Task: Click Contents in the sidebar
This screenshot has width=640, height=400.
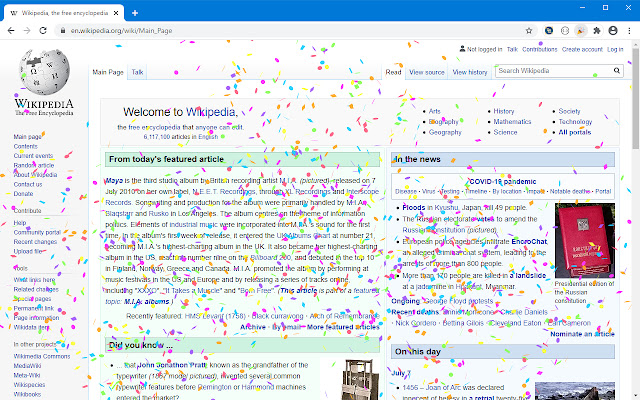Action: pos(25,146)
